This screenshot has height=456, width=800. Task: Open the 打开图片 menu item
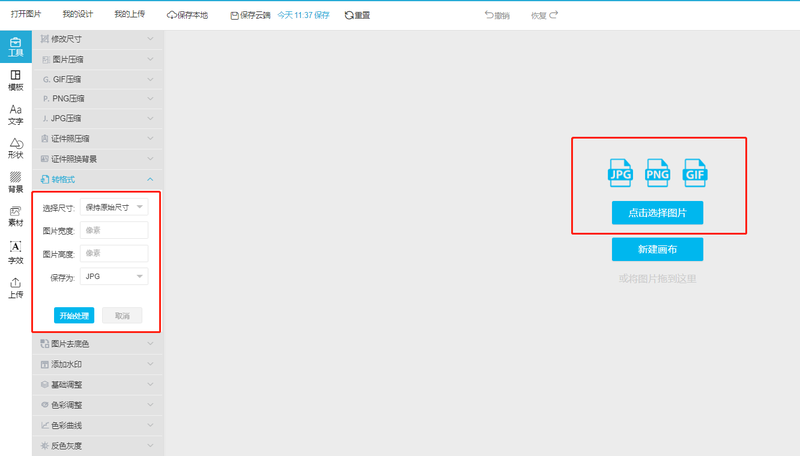26,14
